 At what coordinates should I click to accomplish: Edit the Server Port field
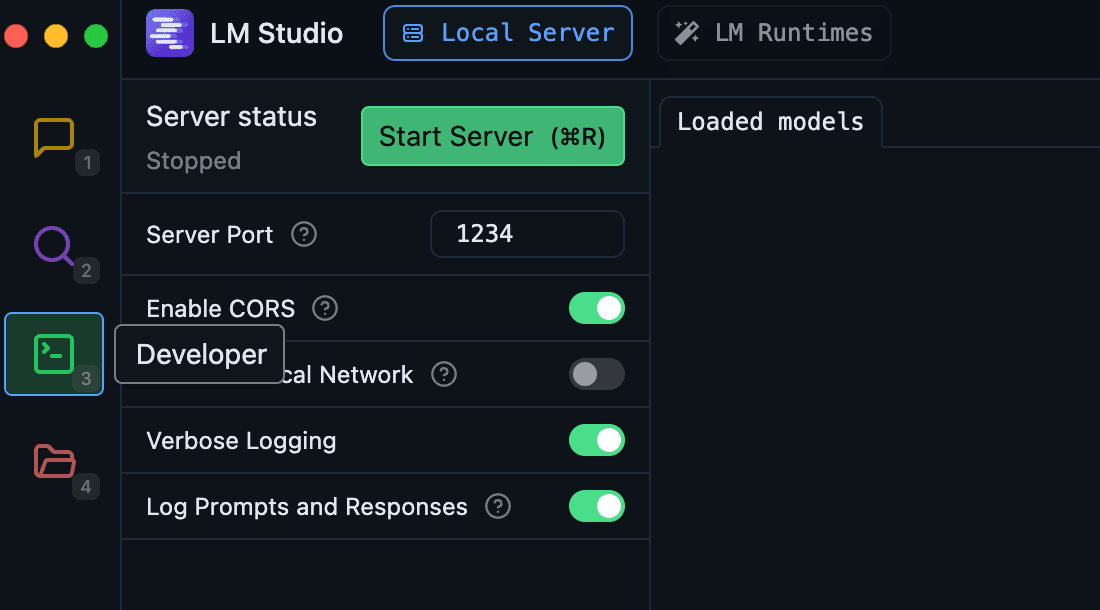pyautogui.click(x=526, y=234)
